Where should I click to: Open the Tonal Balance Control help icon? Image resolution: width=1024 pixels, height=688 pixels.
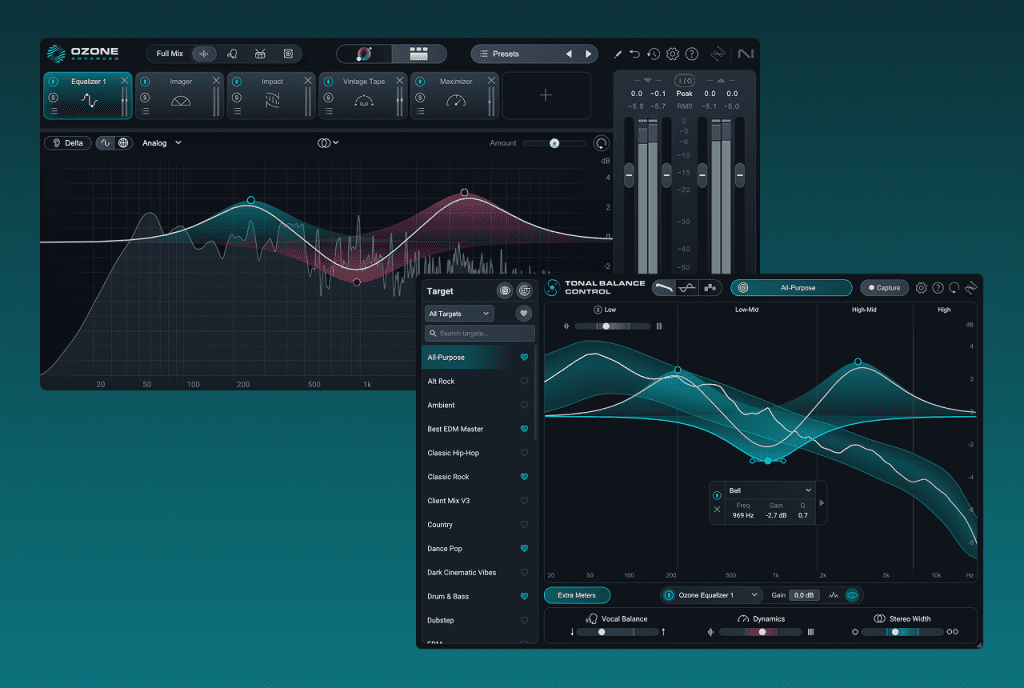click(937, 288)
